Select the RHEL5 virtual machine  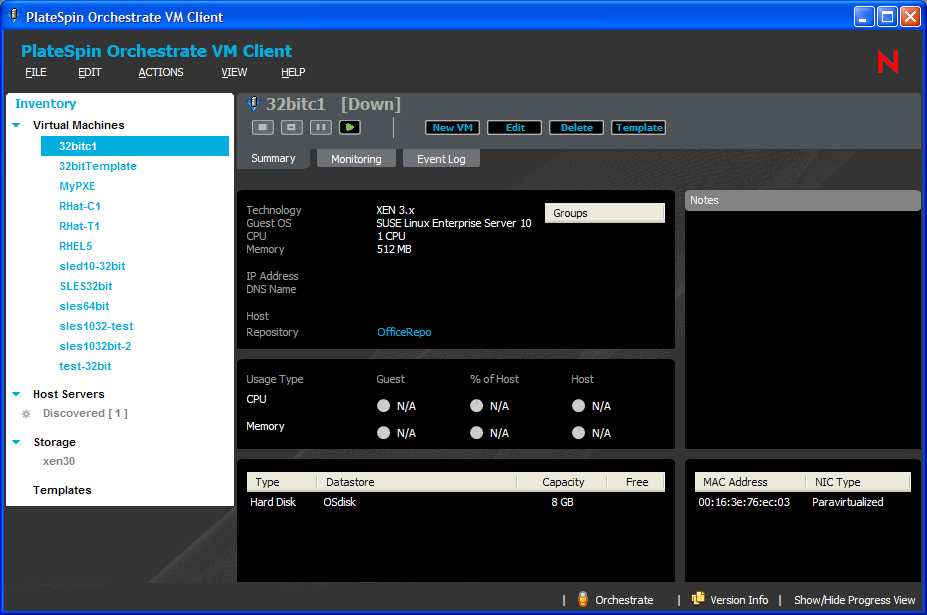76,246
